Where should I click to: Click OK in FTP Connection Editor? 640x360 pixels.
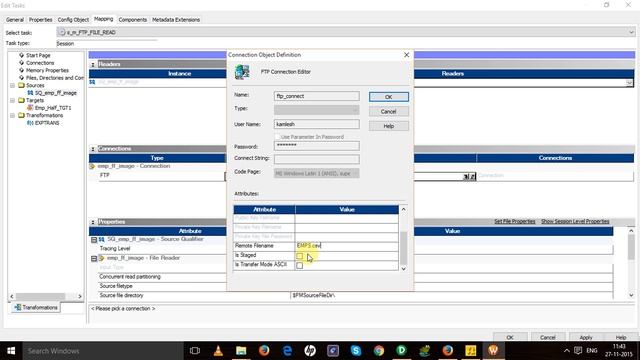point(389,97)
